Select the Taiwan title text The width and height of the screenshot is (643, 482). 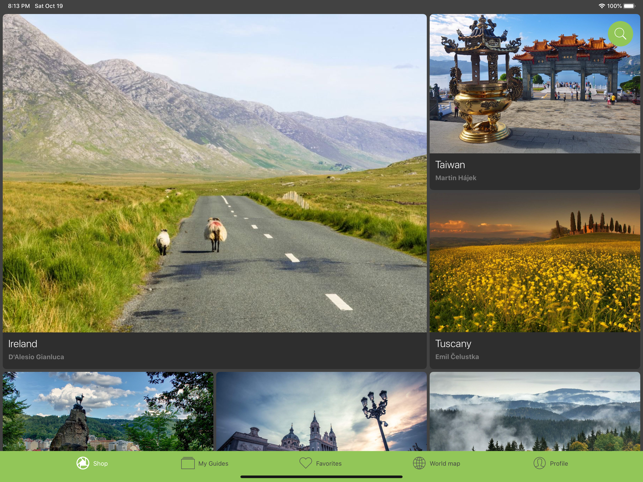tap(450, 165)
